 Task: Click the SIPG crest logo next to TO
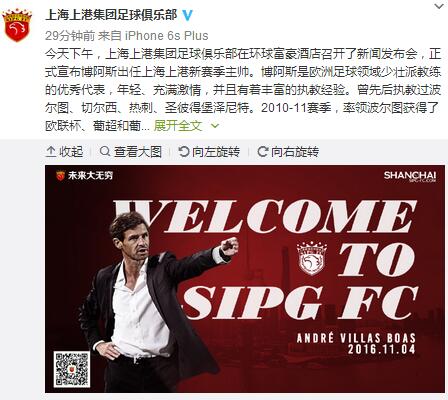[x=311, y=258]
